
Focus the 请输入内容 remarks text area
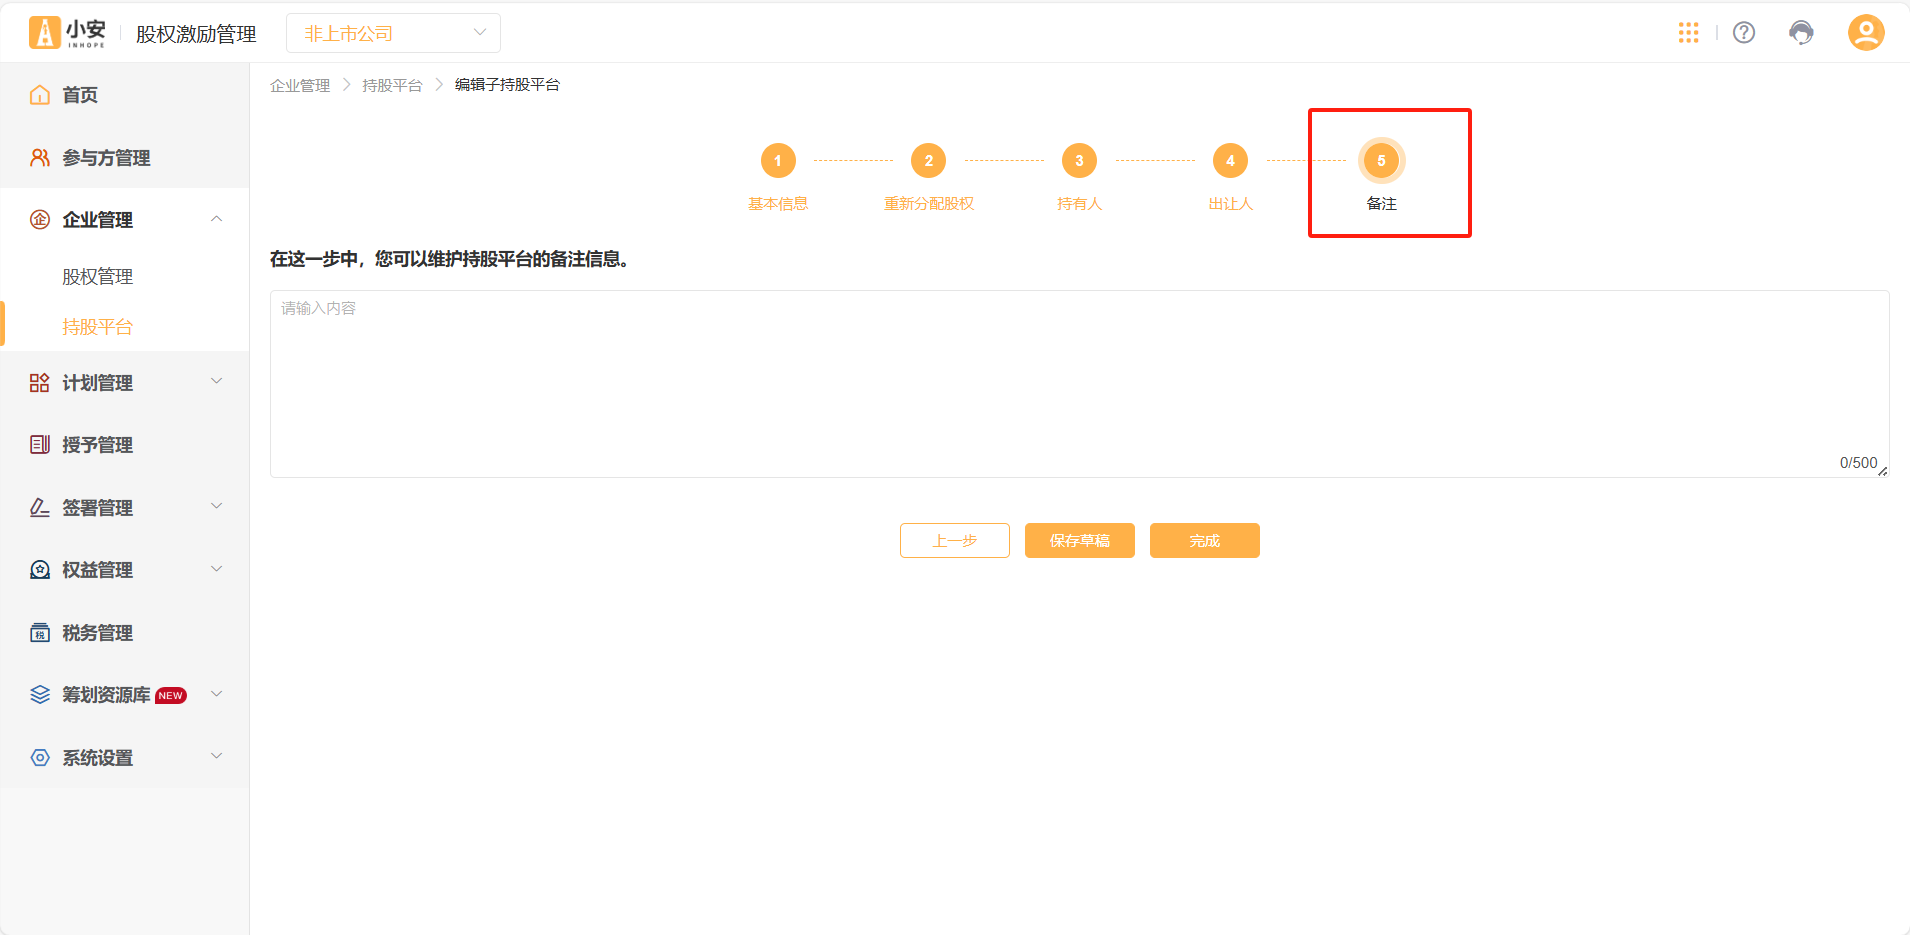tap(1079, 384)
